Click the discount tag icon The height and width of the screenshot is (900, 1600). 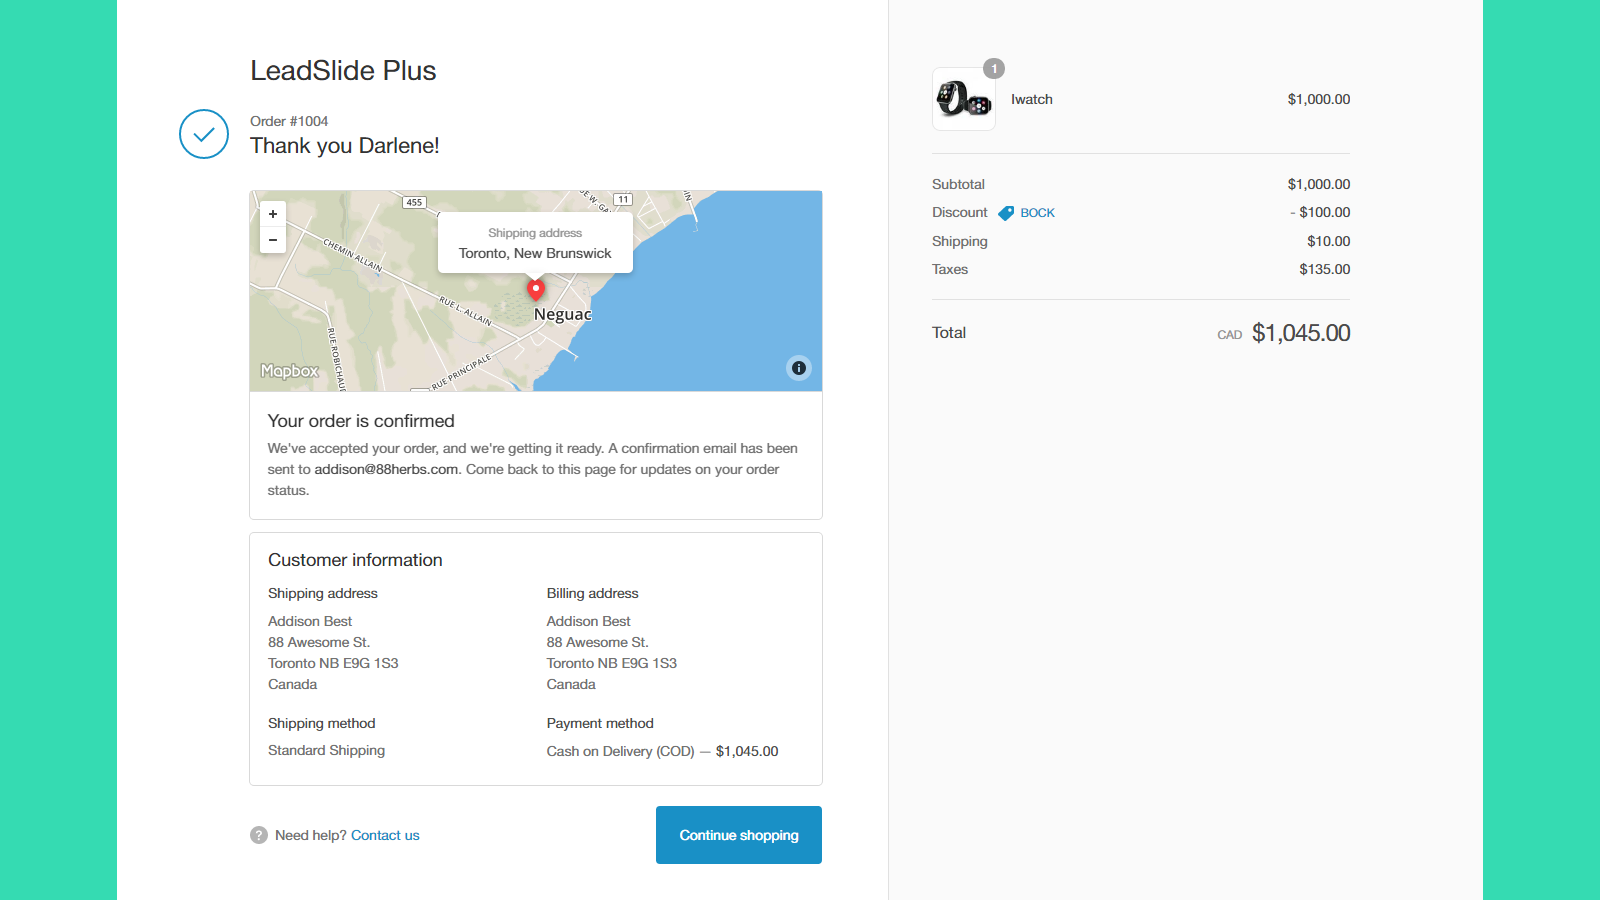(1006, 213)
